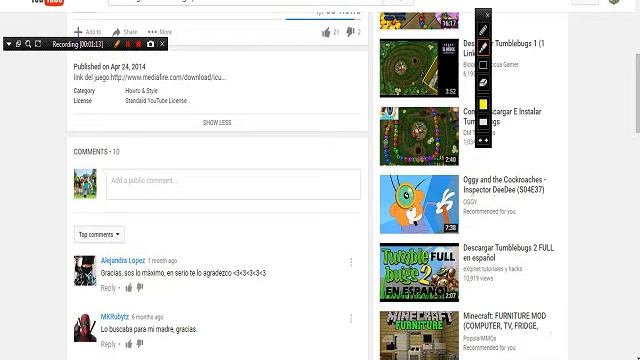Close the vertical drawing palette

point(487,16)
